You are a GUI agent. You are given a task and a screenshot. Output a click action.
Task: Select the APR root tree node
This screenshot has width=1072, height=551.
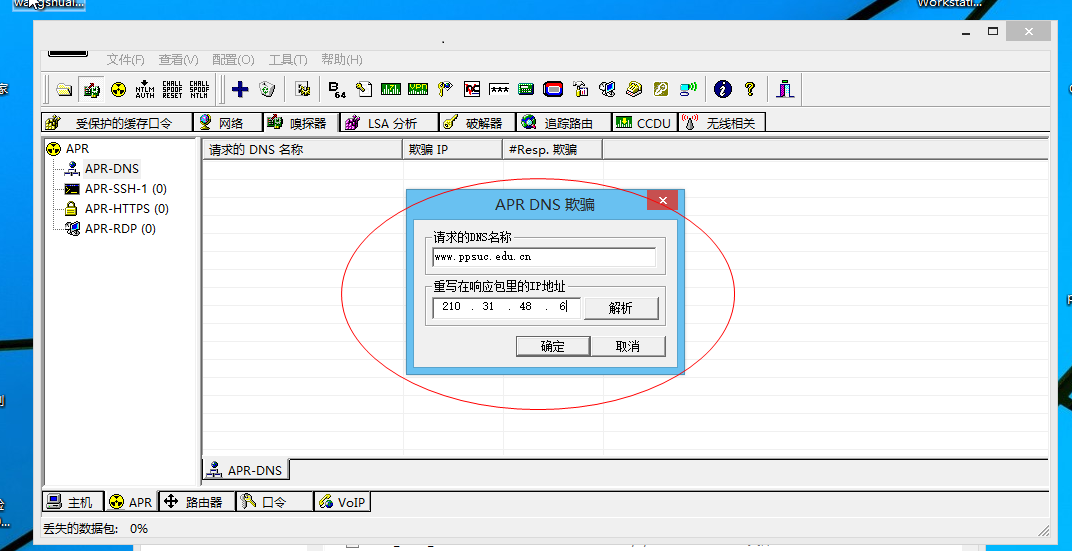77,148
